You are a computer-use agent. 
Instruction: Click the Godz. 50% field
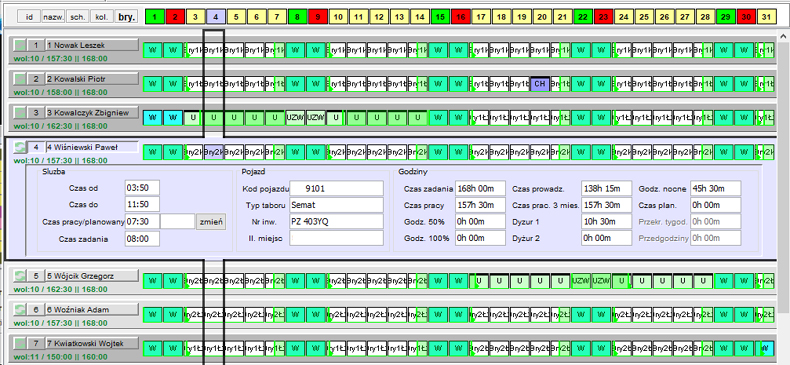pyautogui.click(x=480, y=221)
